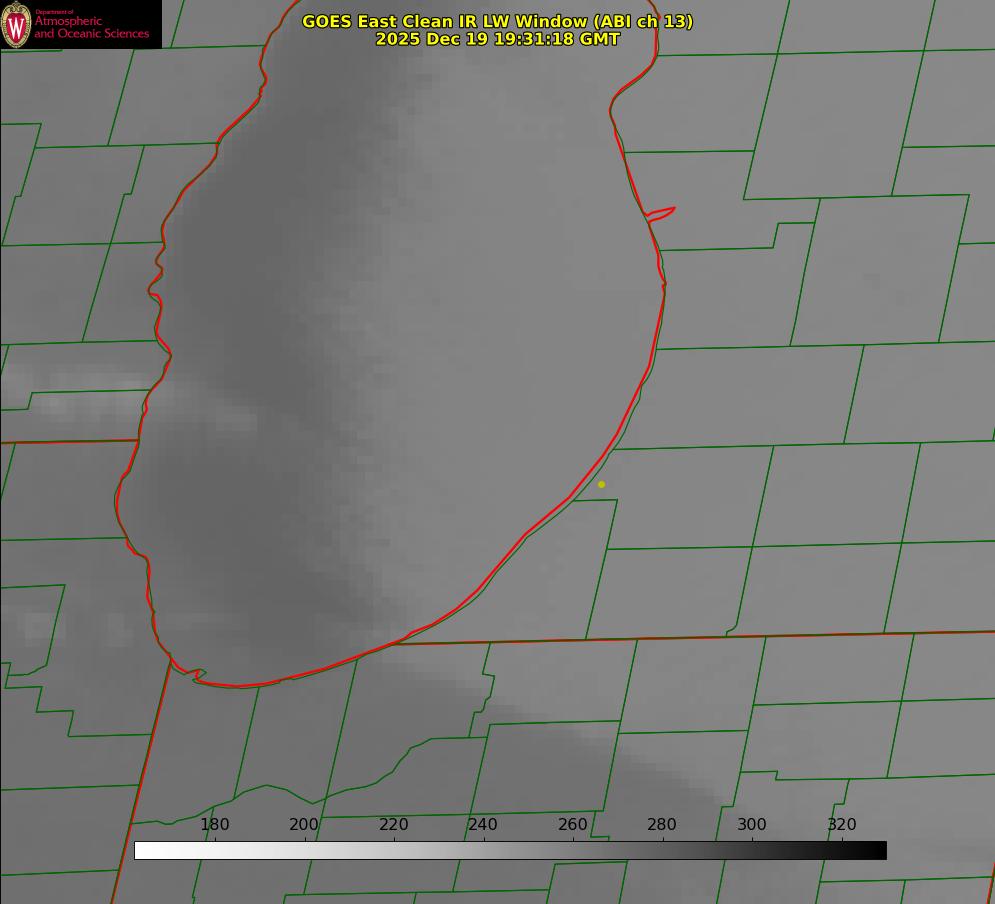Click the 320 colorbar label

842,825
